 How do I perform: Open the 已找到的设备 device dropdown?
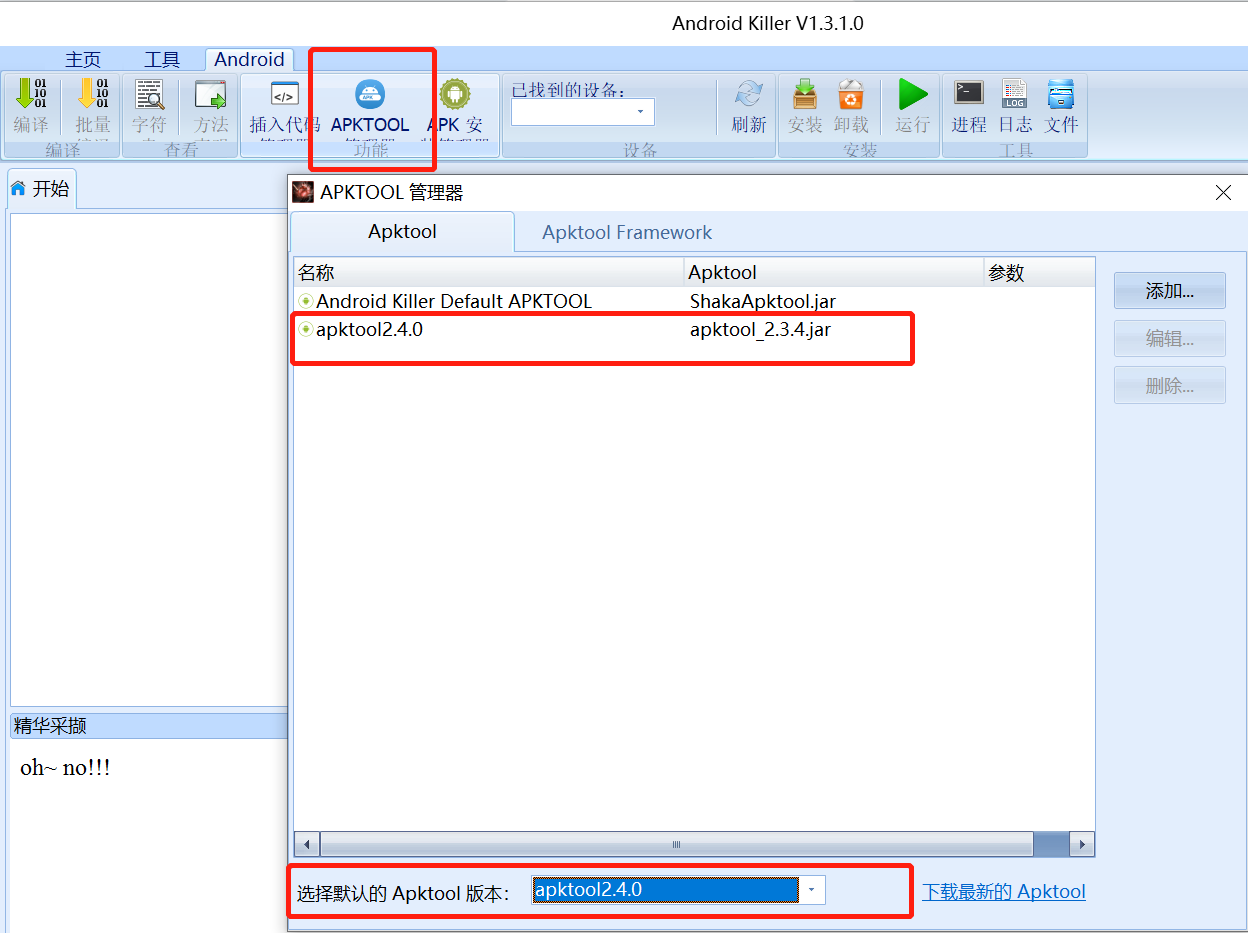click(x=641, y=112)
